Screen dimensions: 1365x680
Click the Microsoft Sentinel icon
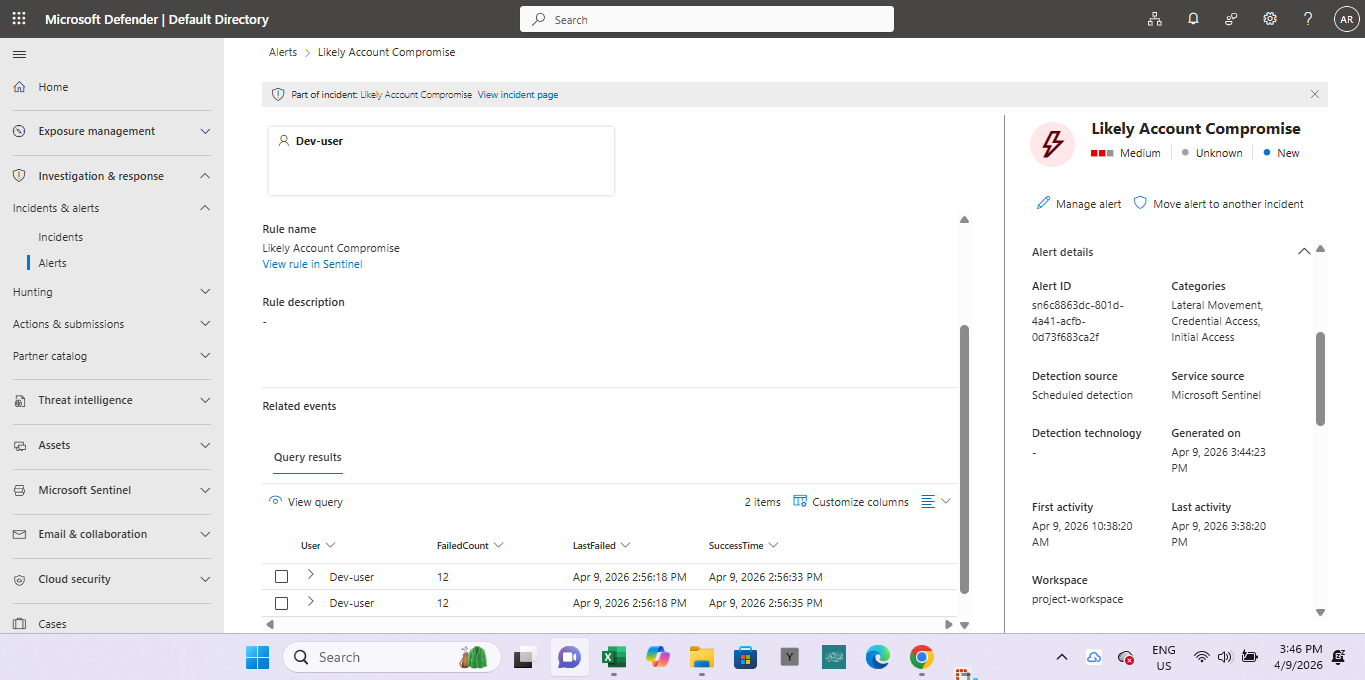[x=19, y=490]
